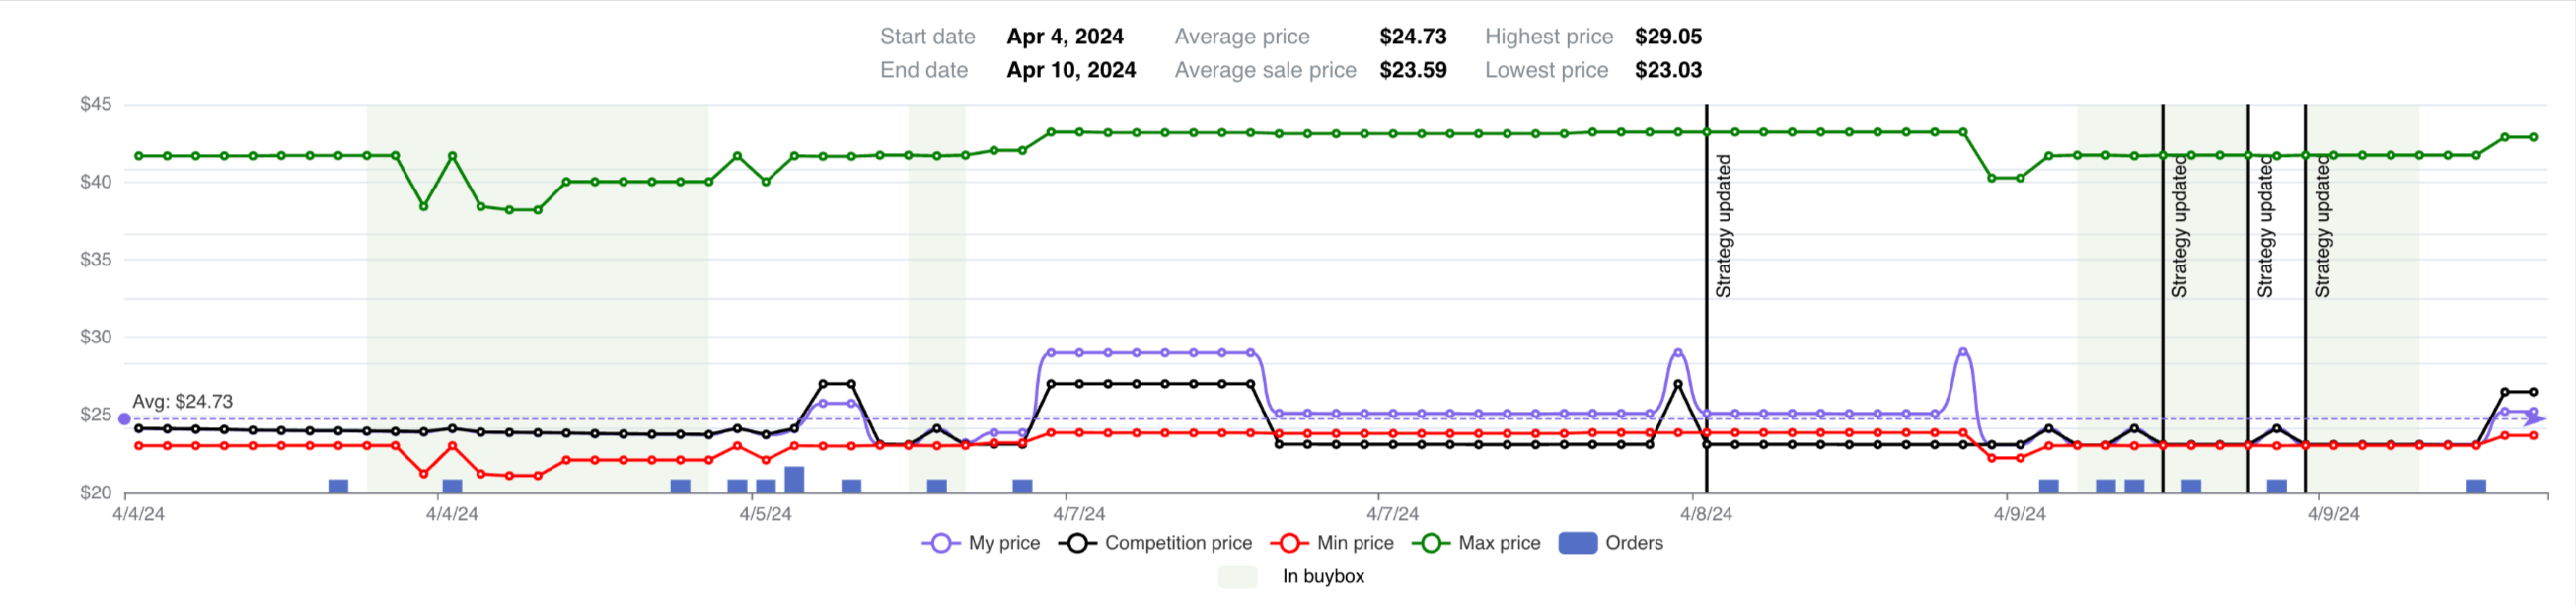Toggle the Competition price legend series
This screenshot has width=2576, height=606.
coord(1155,543)
